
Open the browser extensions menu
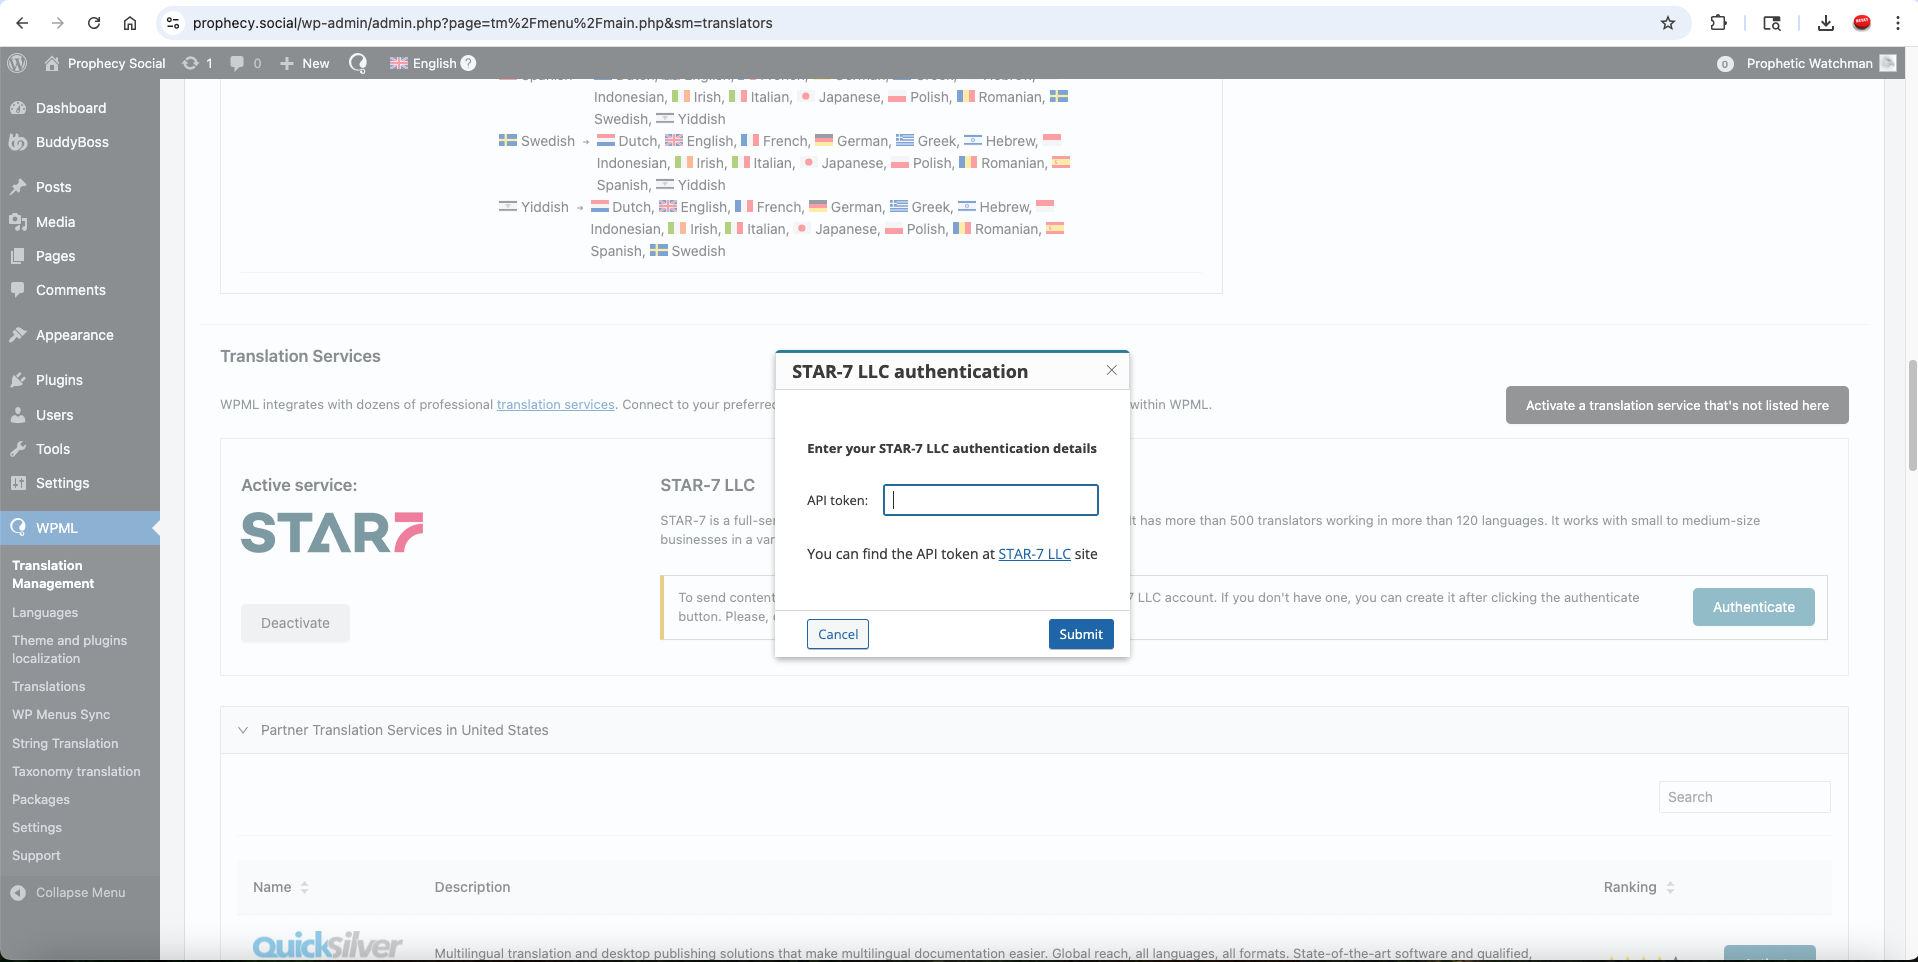coord(1719,23)
